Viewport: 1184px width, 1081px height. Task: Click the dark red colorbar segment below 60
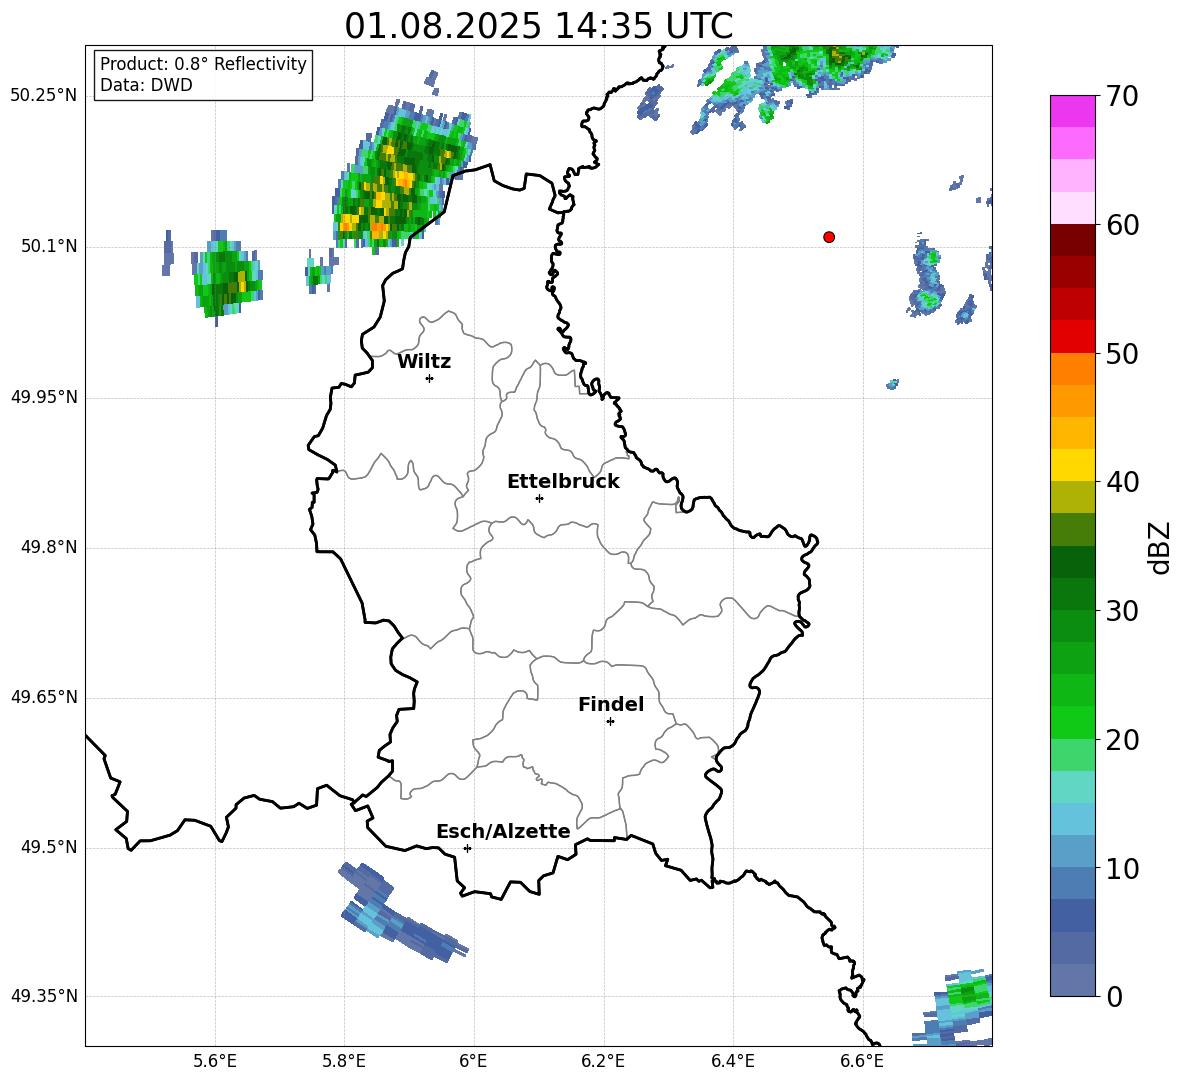click(1072, 240)
